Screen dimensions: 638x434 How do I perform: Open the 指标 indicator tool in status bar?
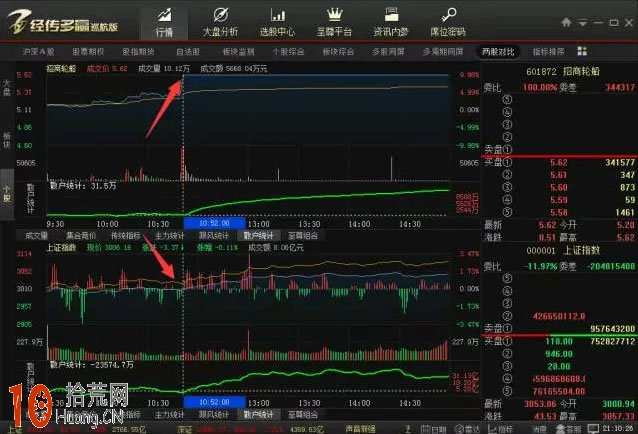tap(500, 429)
